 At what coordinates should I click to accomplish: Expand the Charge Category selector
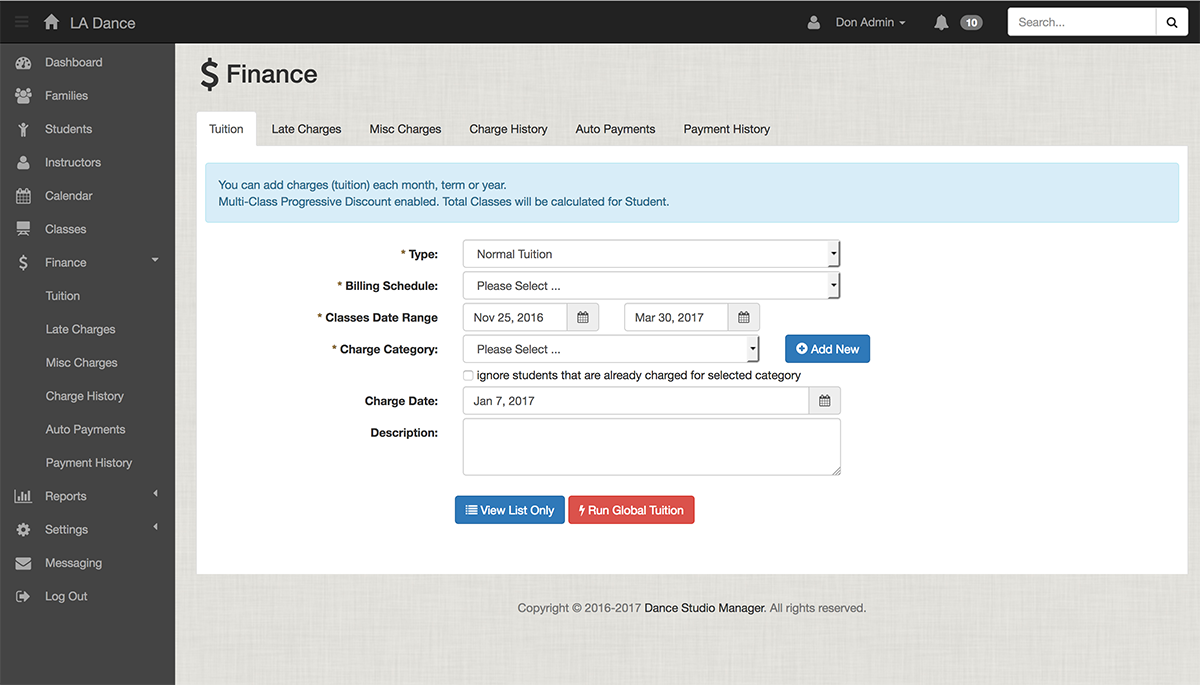point(611,349)
